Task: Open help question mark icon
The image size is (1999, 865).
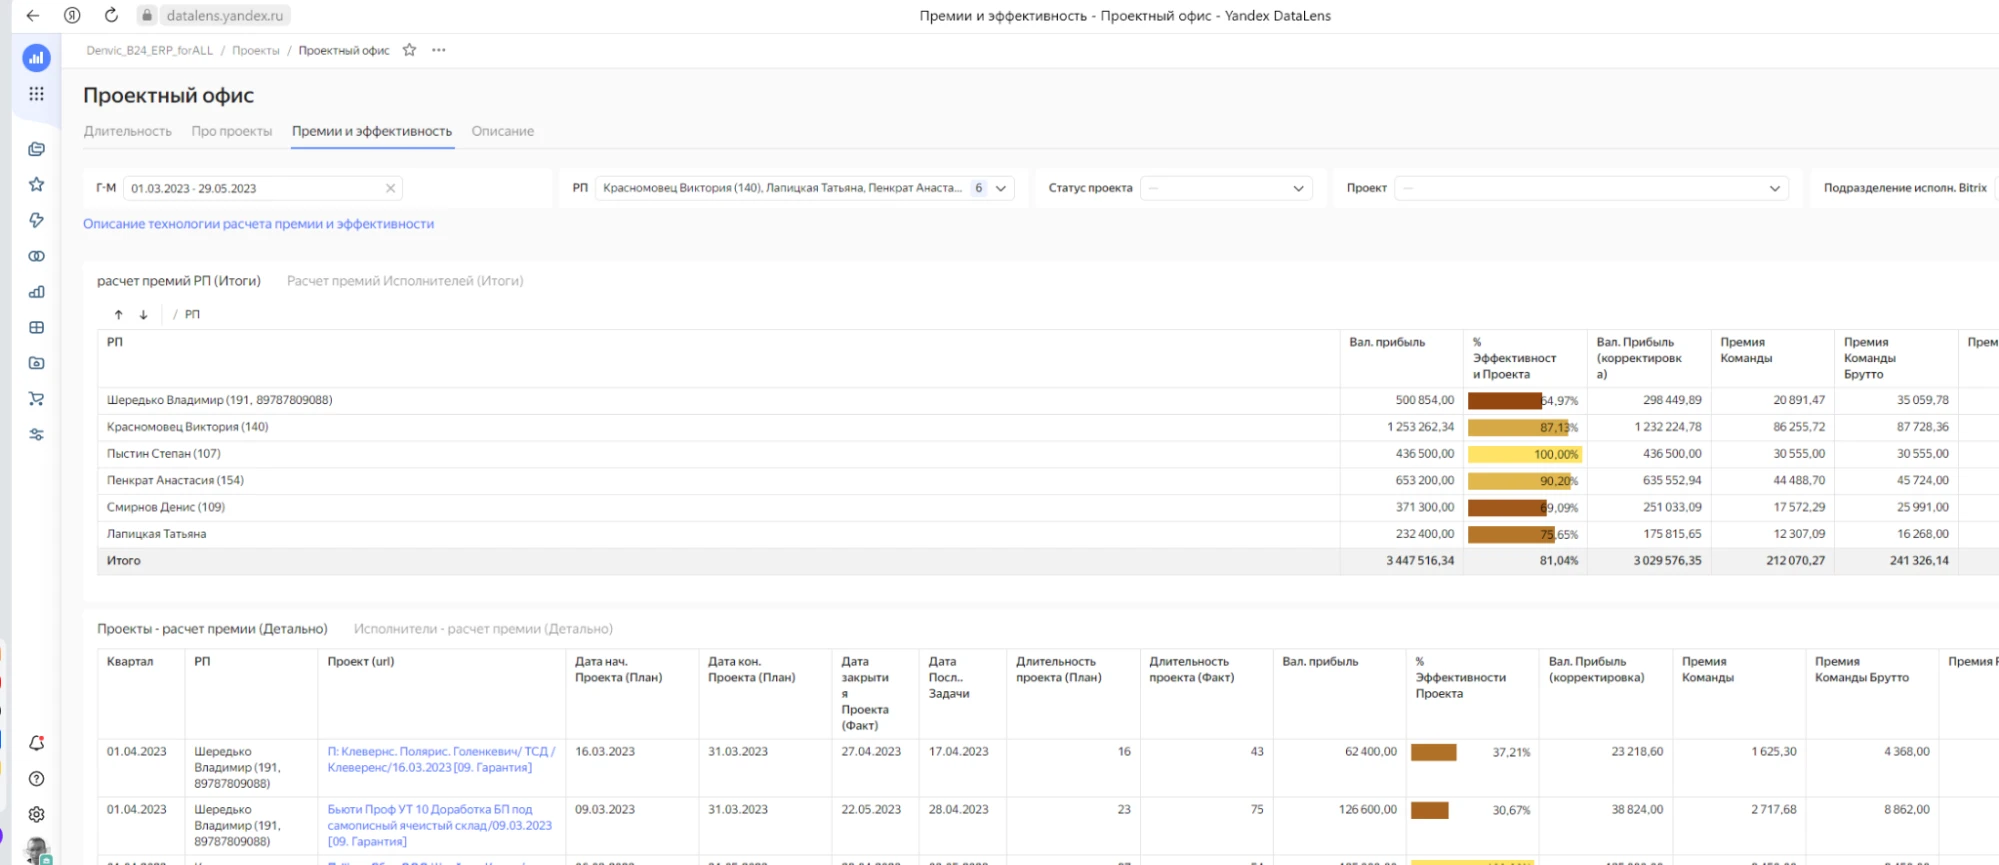Action: tap(37, 779)
